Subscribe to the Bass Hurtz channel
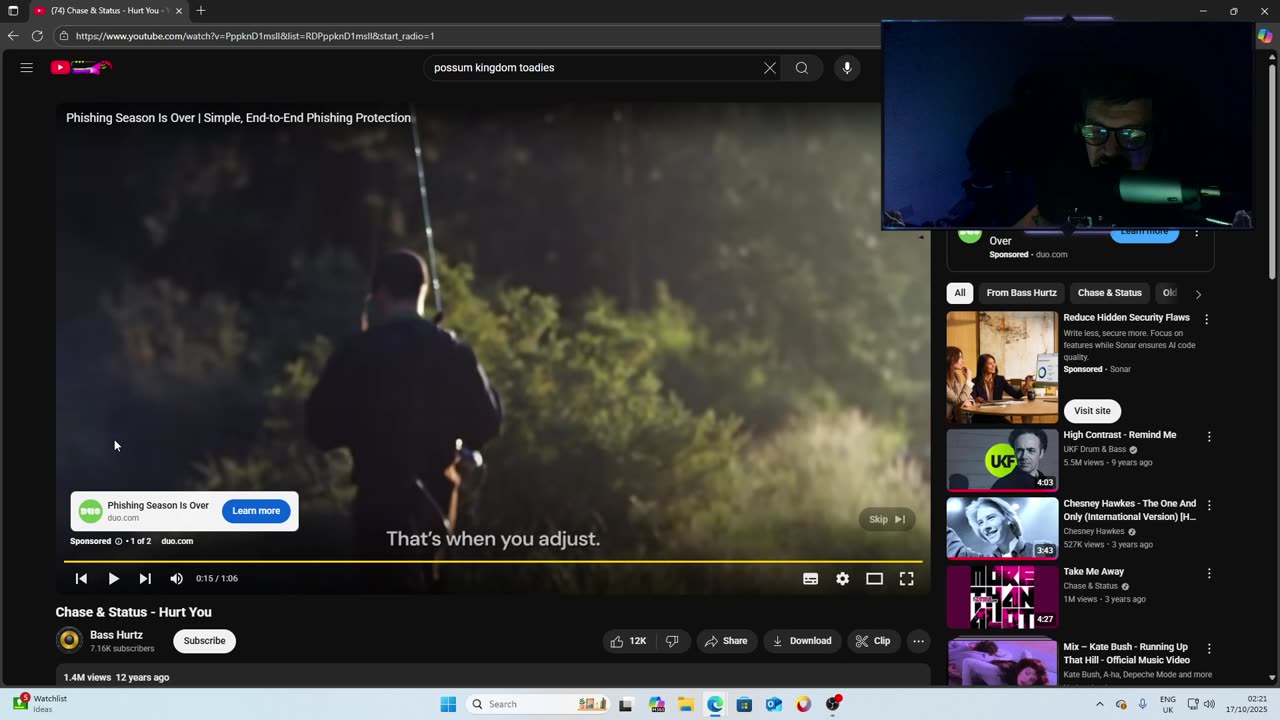The height and width of the screenshot is (720, 1280). pyautogui.click(x=204, y=641)
